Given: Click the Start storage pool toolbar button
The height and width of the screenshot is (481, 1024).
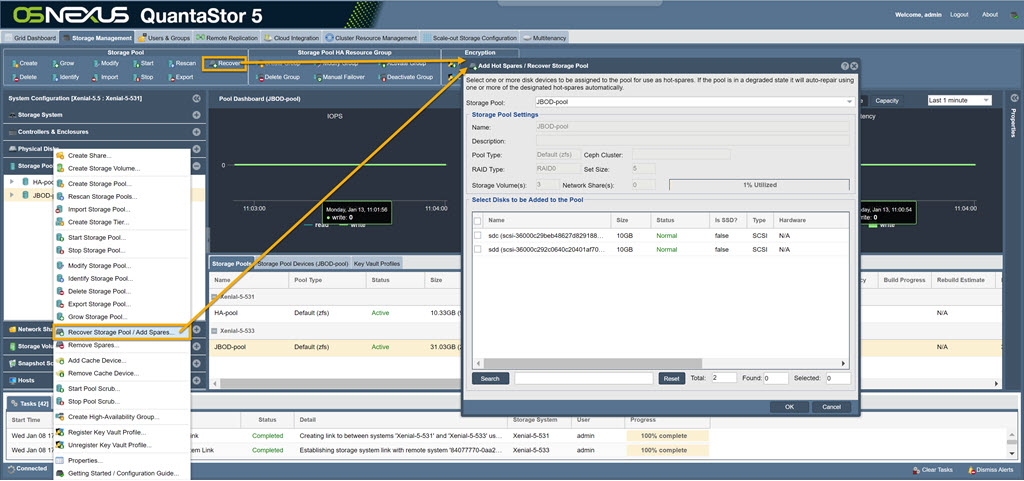Looking at the screenshot, I should coord(143,64).
